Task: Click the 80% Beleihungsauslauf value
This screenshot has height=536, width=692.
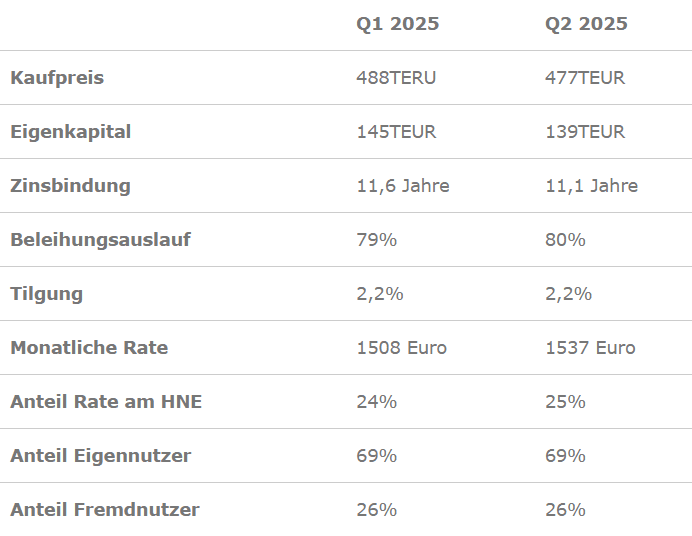Action: click(x=565, y=240)
